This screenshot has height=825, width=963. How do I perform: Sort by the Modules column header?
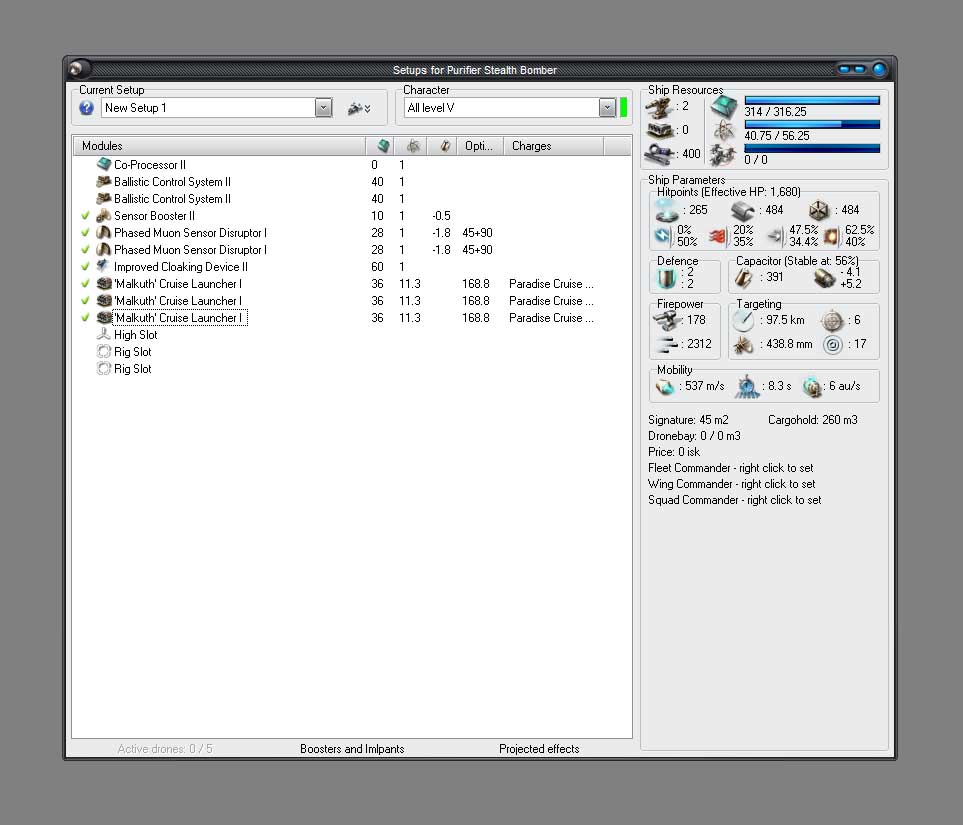click(220, 146)
